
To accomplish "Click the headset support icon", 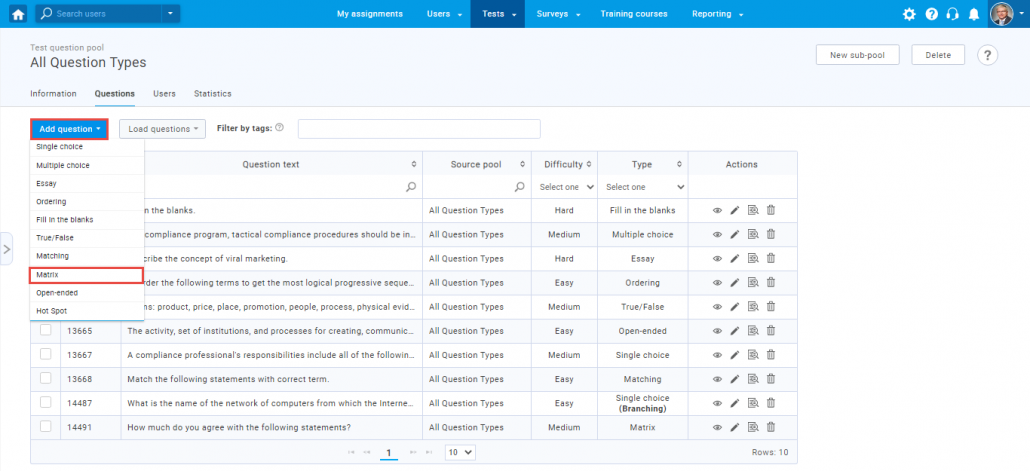I will [x=951, y=14].
